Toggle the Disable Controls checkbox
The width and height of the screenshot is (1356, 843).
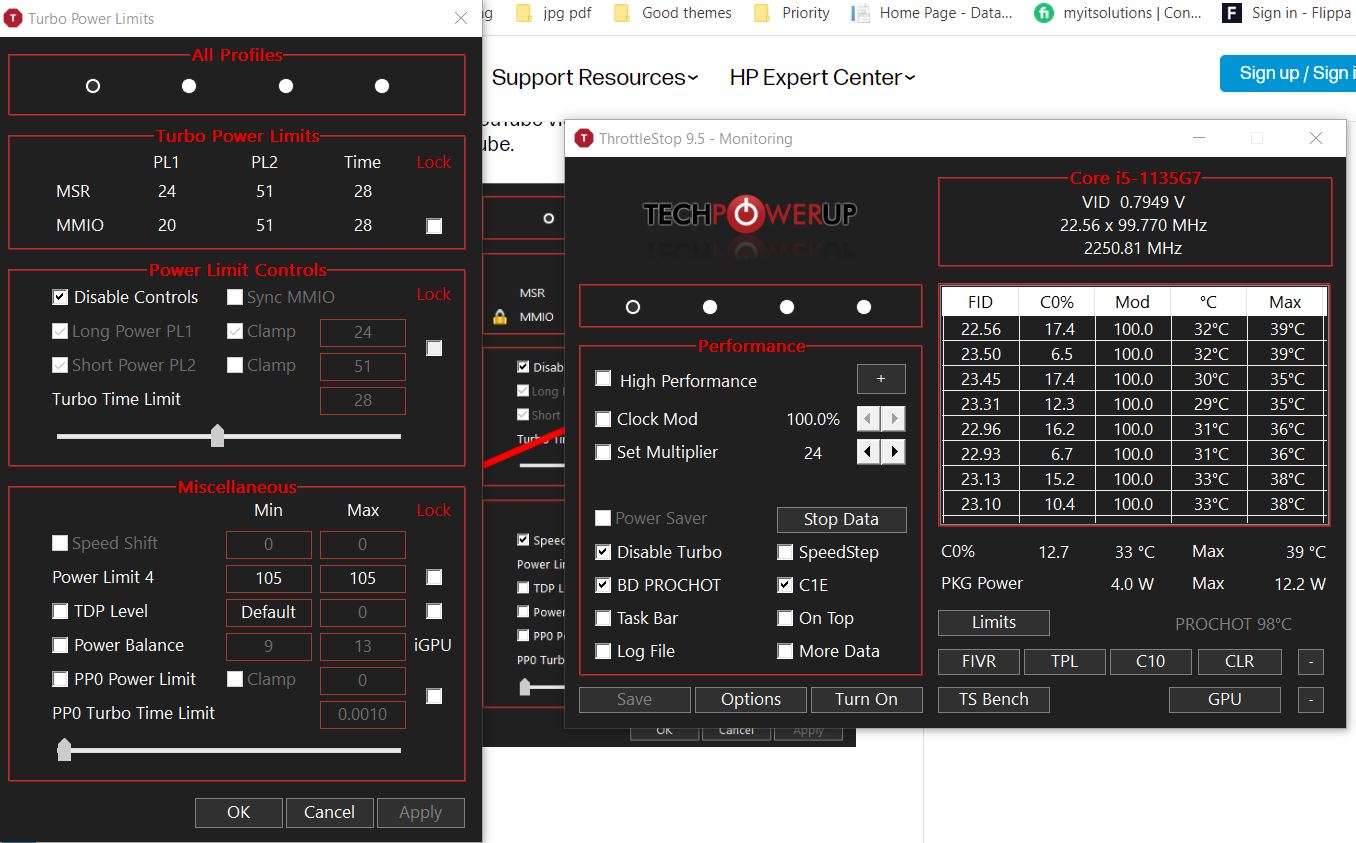60,297
